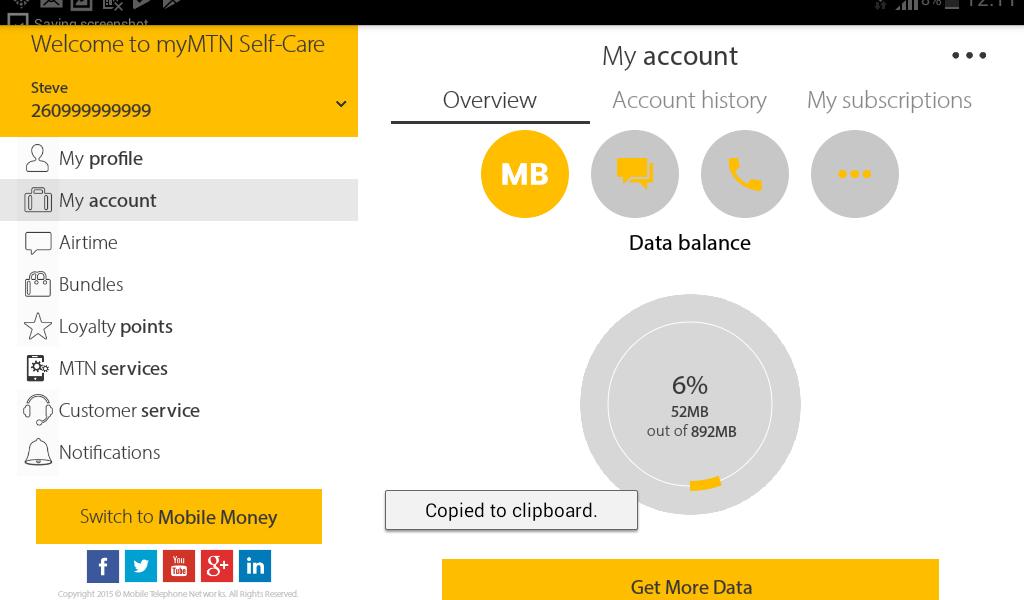The image size is (1024, 600).
Task: Open the My account overflow menu
Action: coord(969,55)
